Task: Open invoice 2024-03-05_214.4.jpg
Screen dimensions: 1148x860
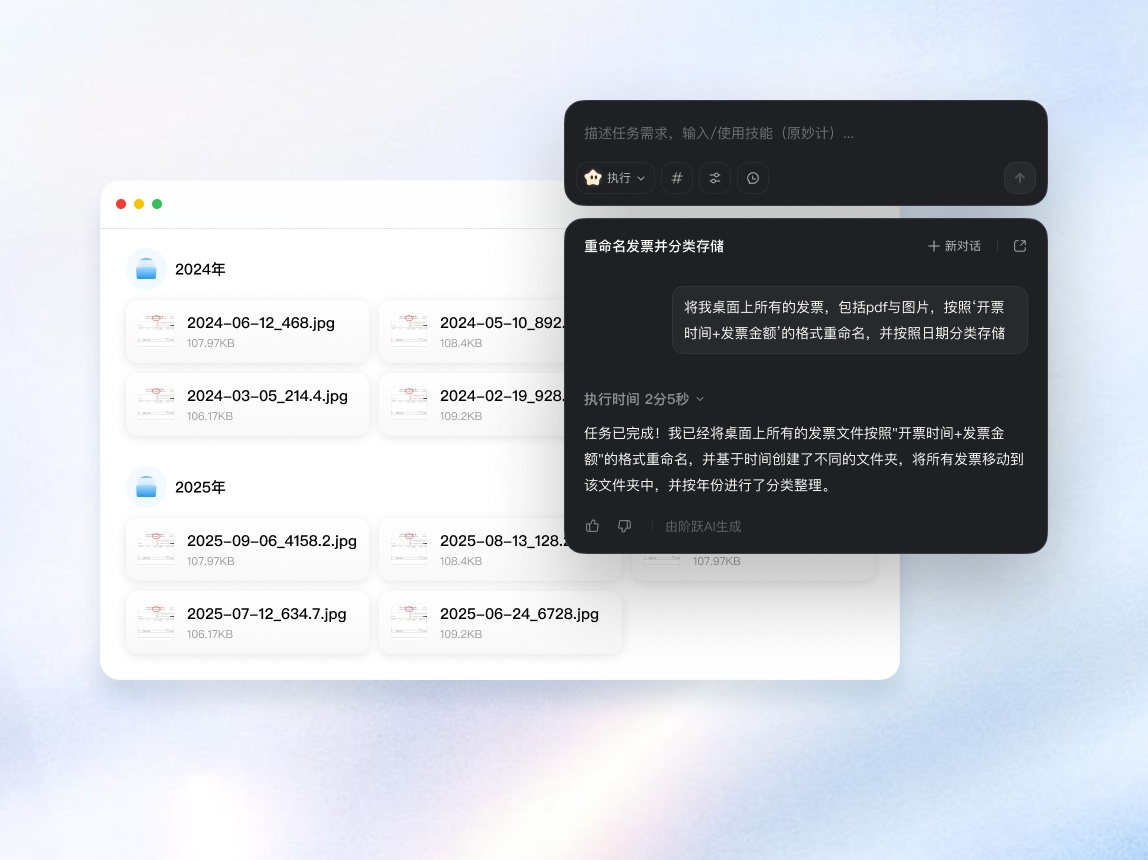Action: [x=247, y=404]
